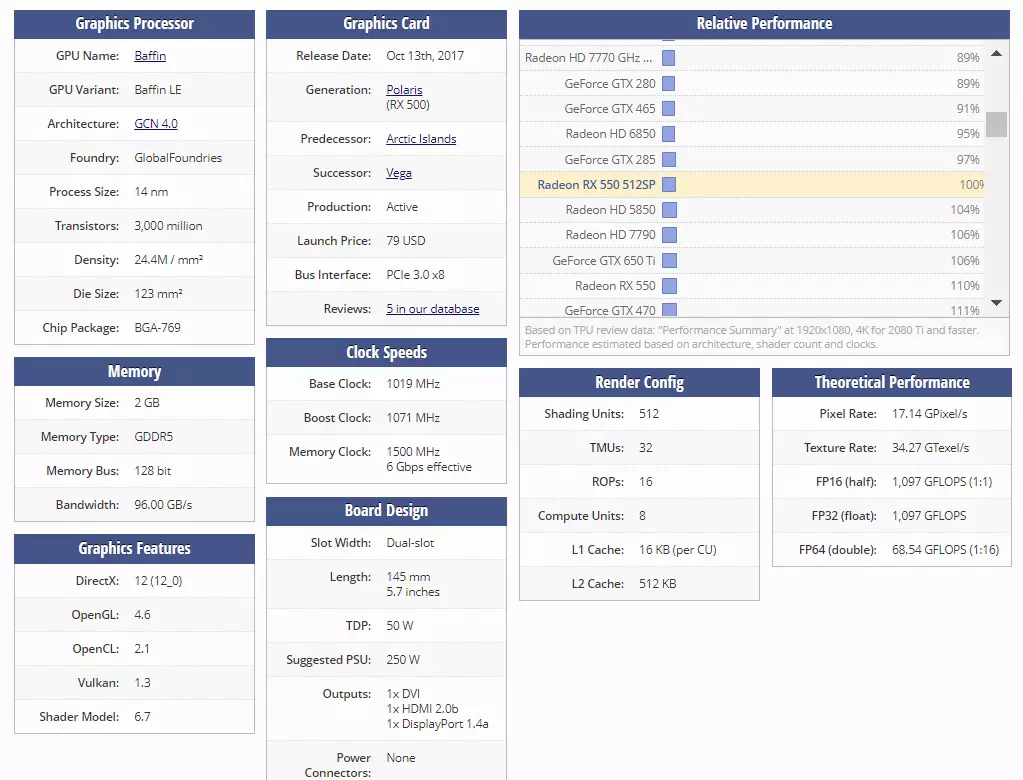
Task: Open the Arctic Islands predecessor link
Action: tap(421, 139)
